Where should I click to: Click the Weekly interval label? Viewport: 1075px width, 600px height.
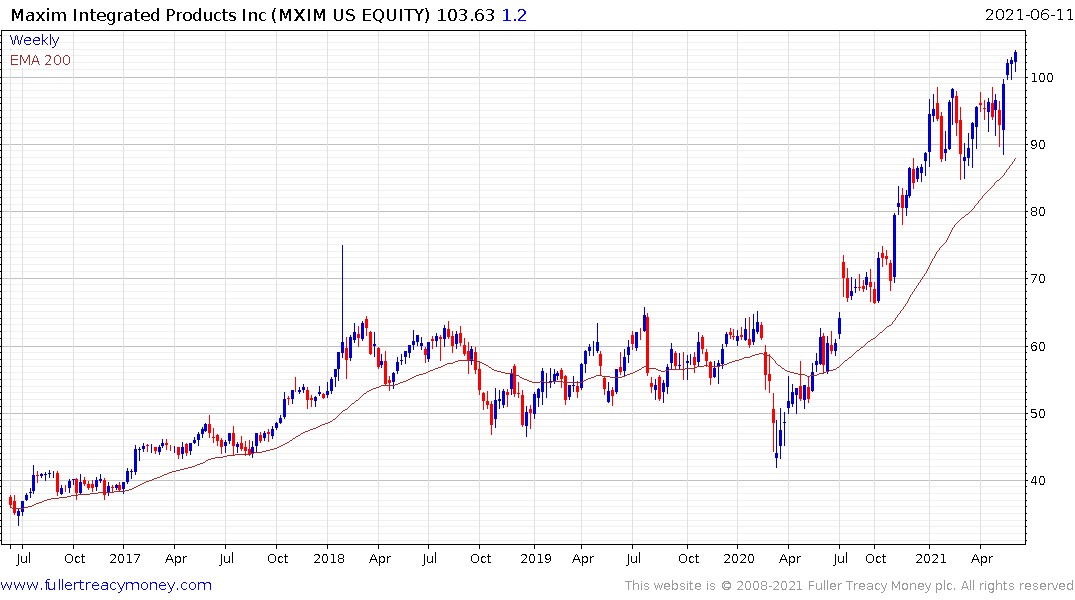click(x=34, y=40)
